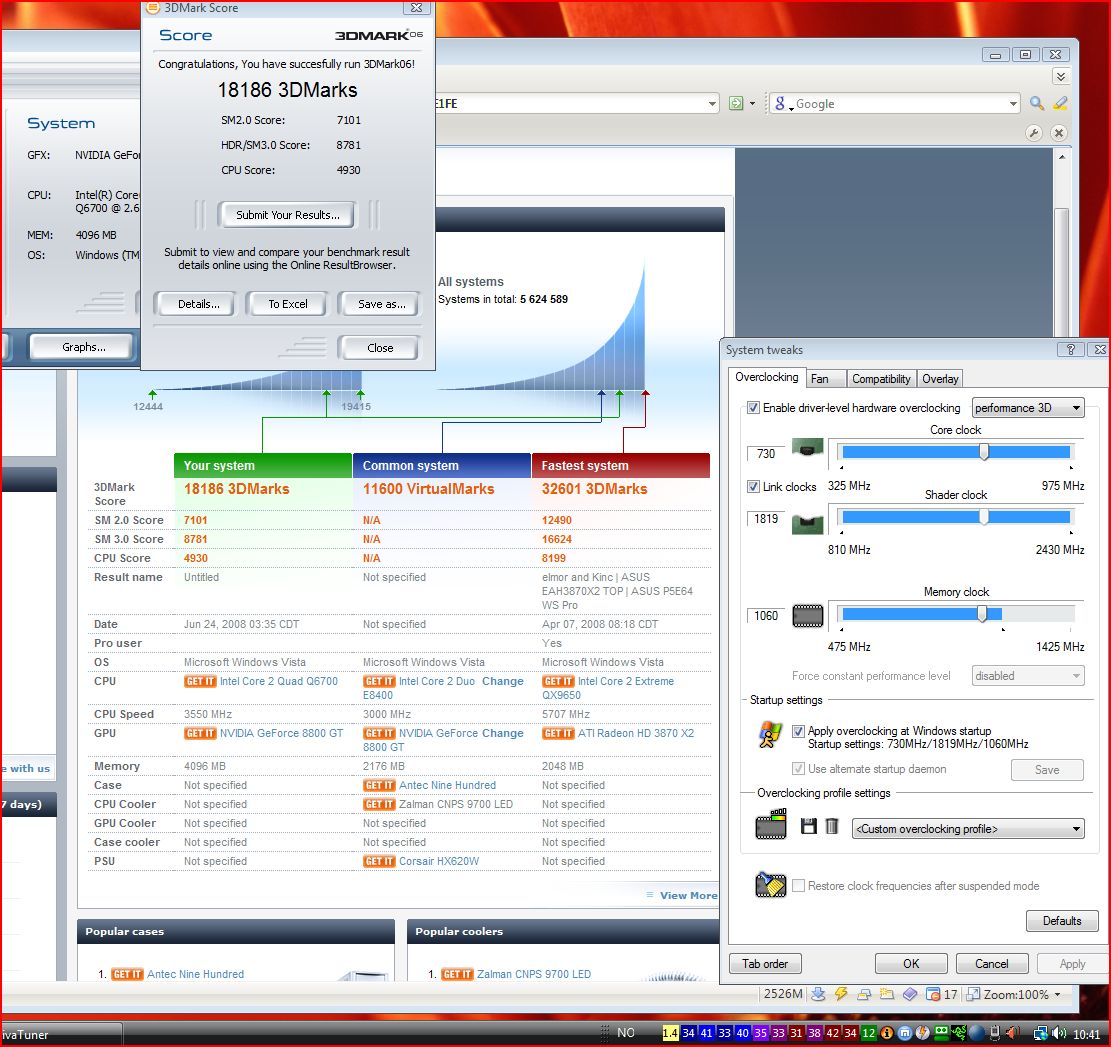
Task: Click the lightning bolt icon in browser status bar
Action: [x=841, y=994]
